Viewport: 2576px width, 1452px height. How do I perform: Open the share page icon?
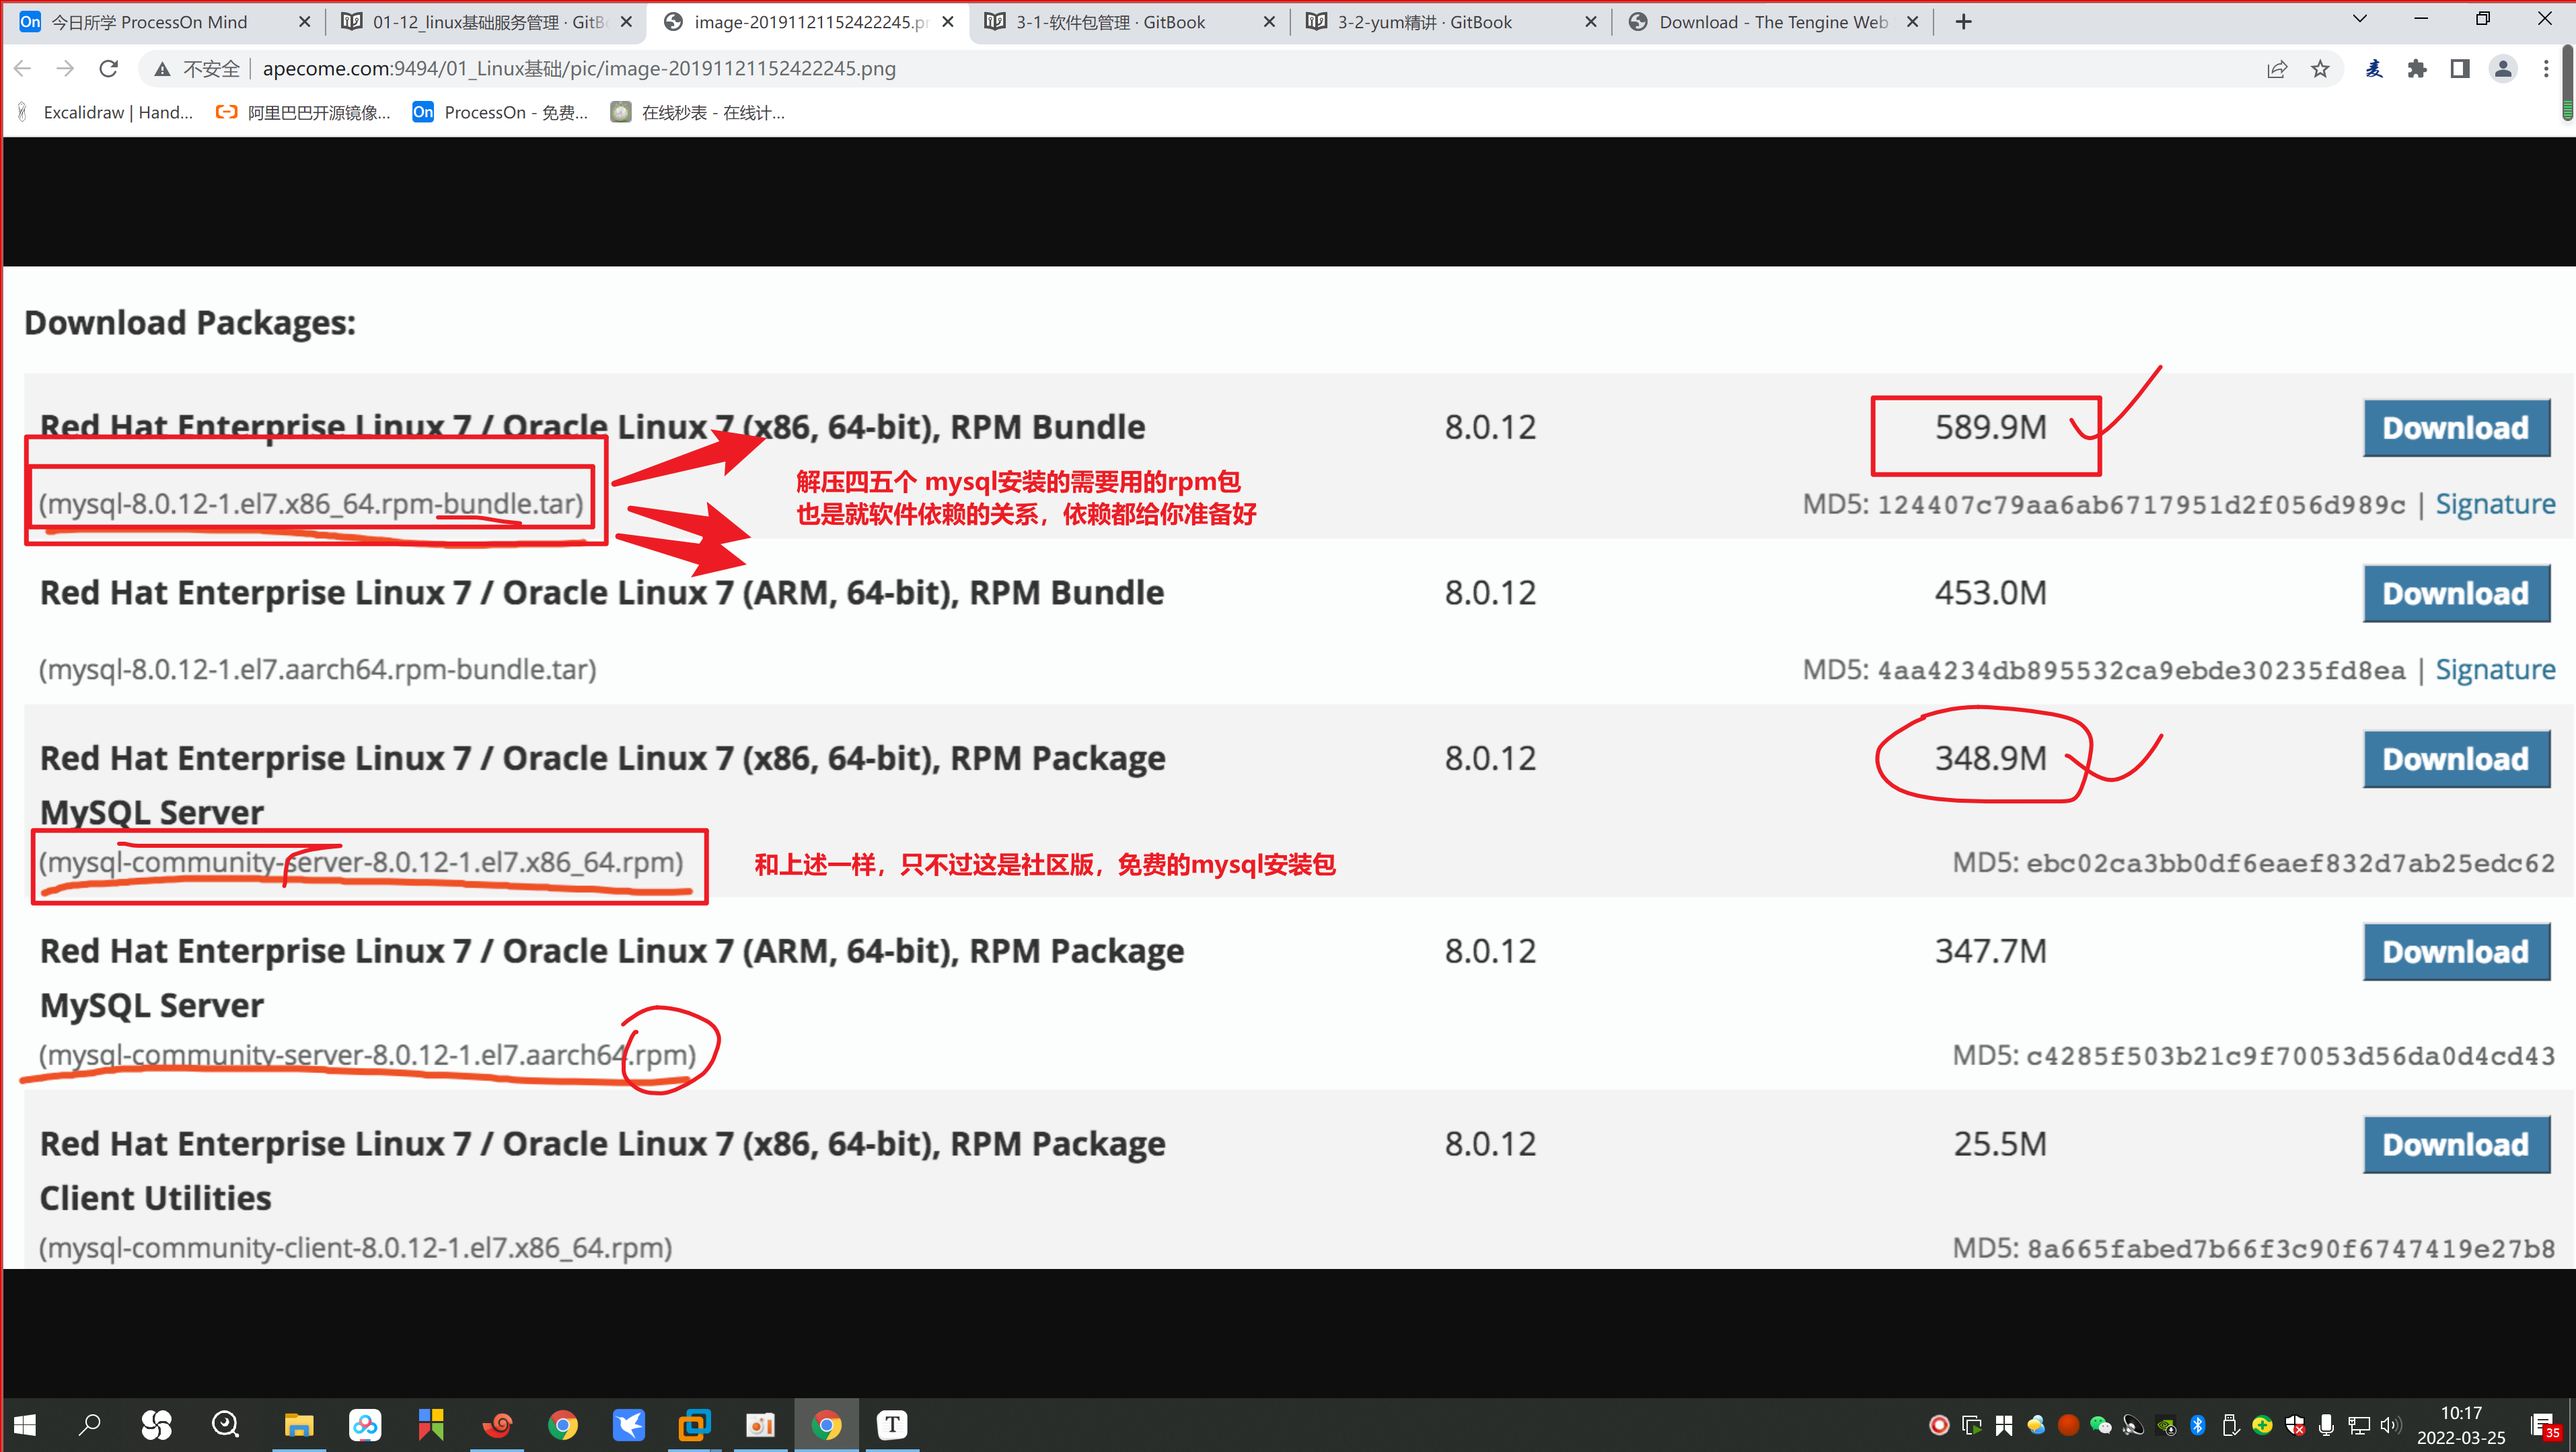click(2277, 68)
